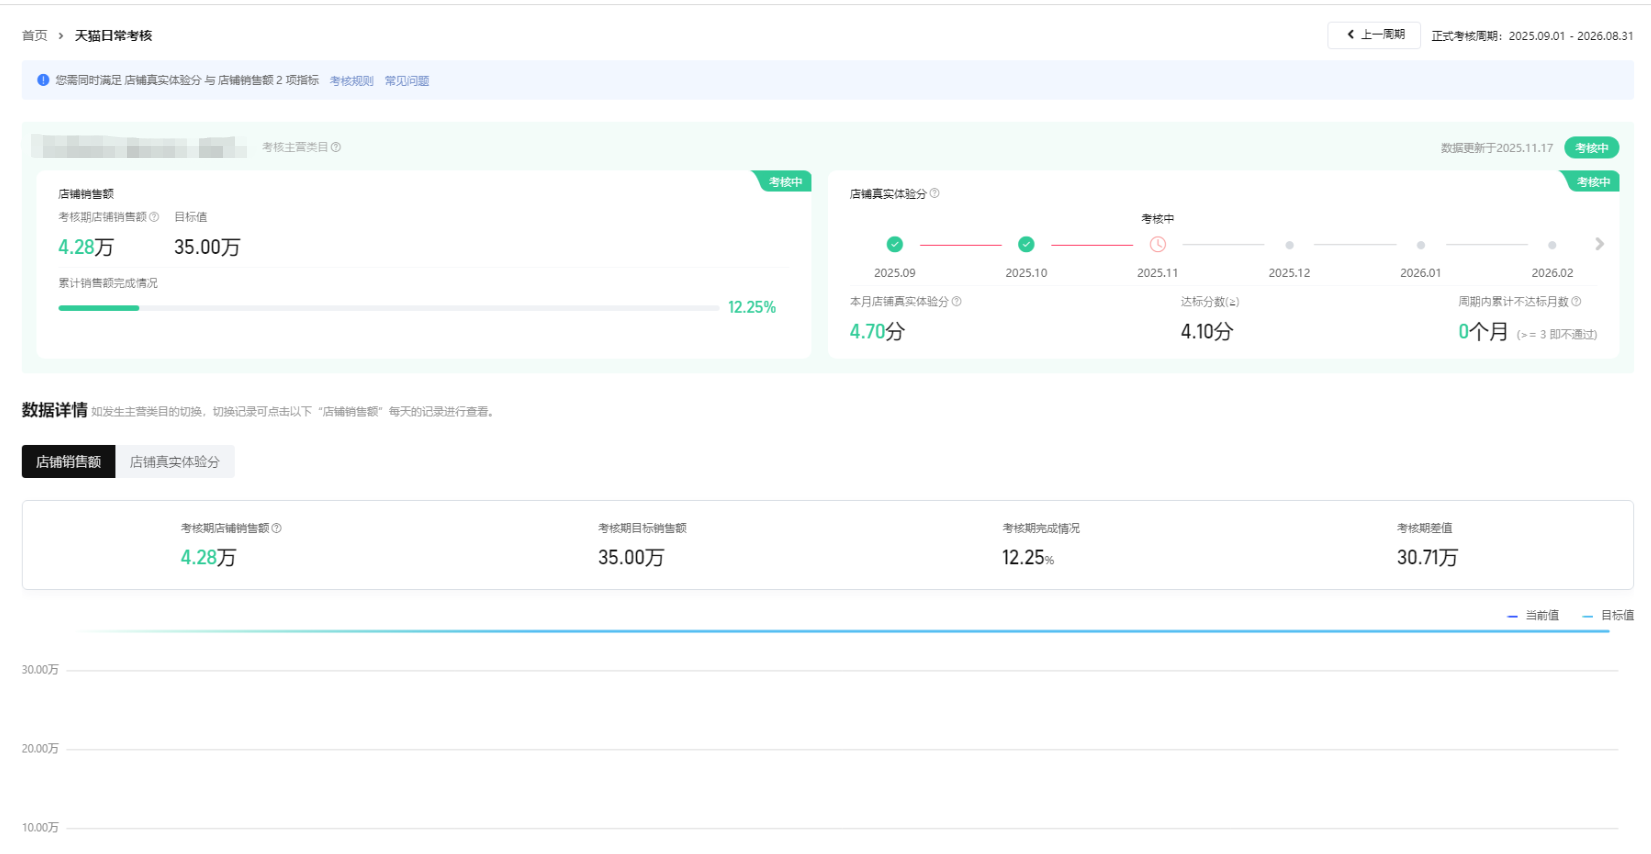Viewport: 1651px width, 854px height.
Task: Go to previous period with 上一周期
Action: pos(1374,35)
